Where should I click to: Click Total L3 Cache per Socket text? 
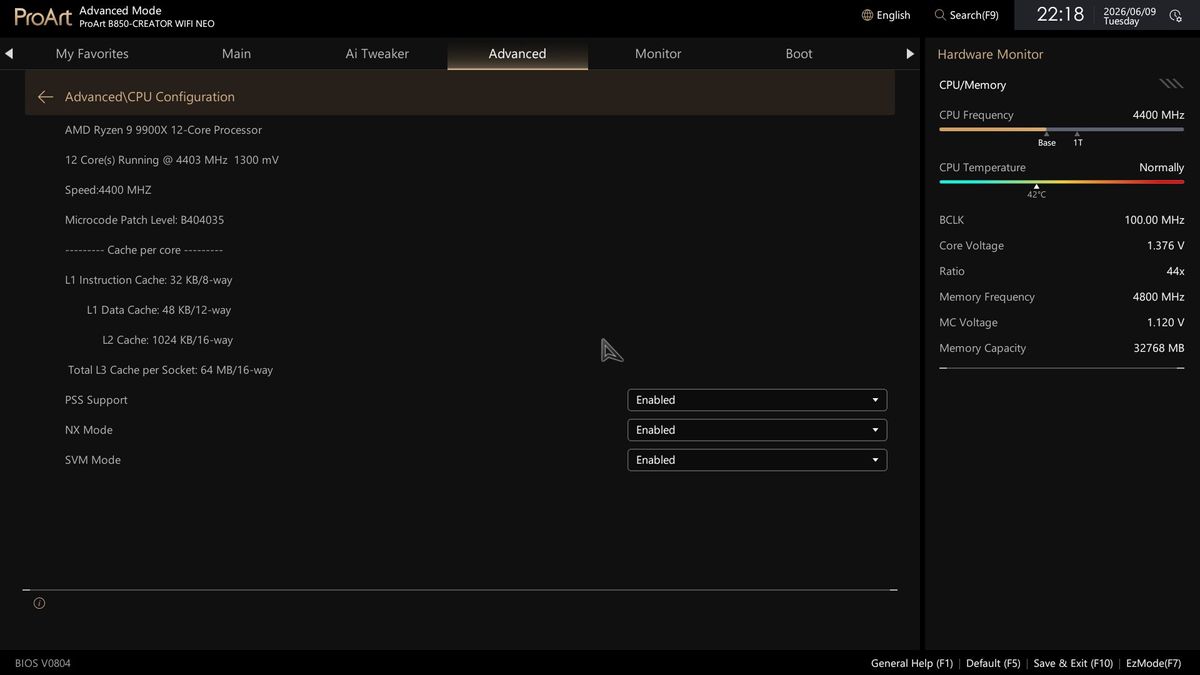point(170,370)
